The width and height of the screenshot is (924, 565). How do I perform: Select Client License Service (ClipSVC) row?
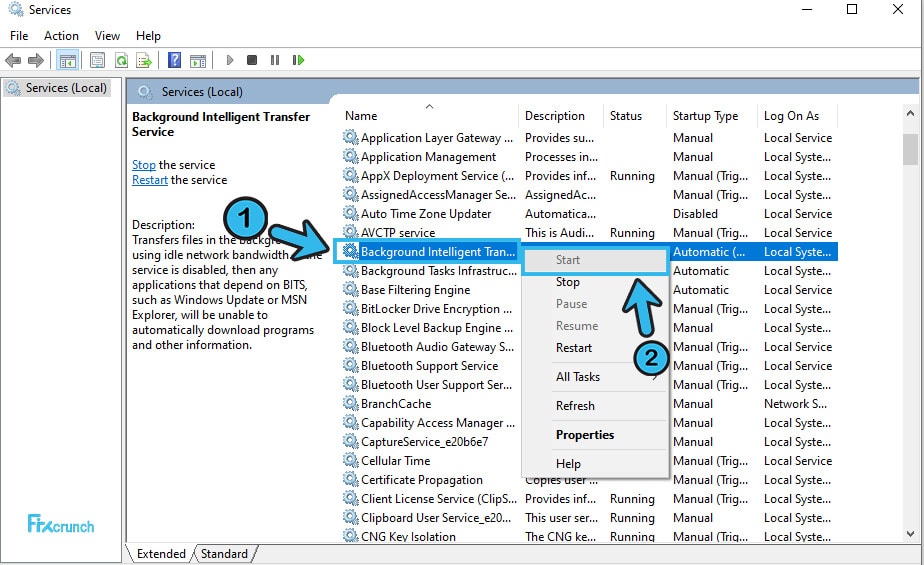(588, 498)
